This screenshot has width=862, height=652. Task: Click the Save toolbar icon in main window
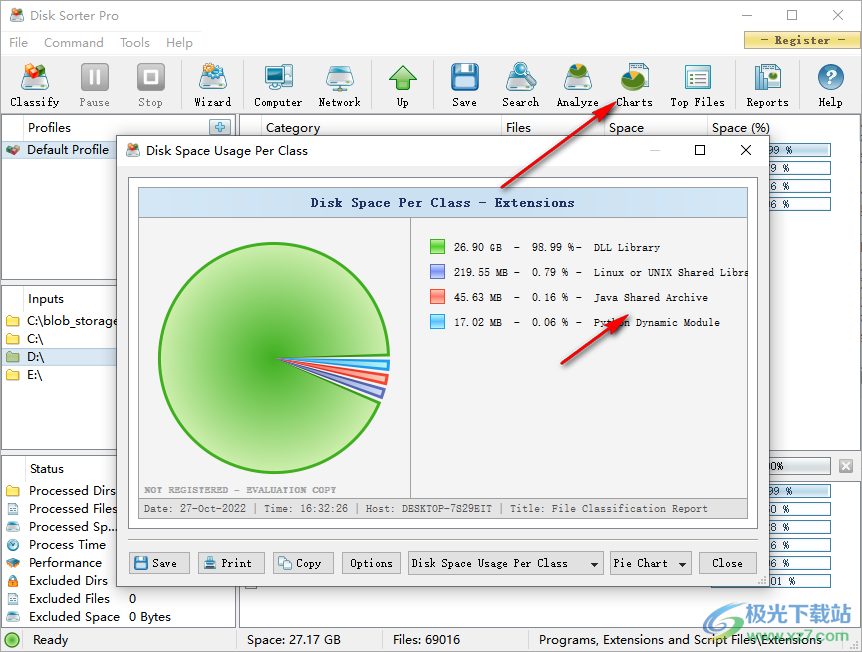point(465,85)
